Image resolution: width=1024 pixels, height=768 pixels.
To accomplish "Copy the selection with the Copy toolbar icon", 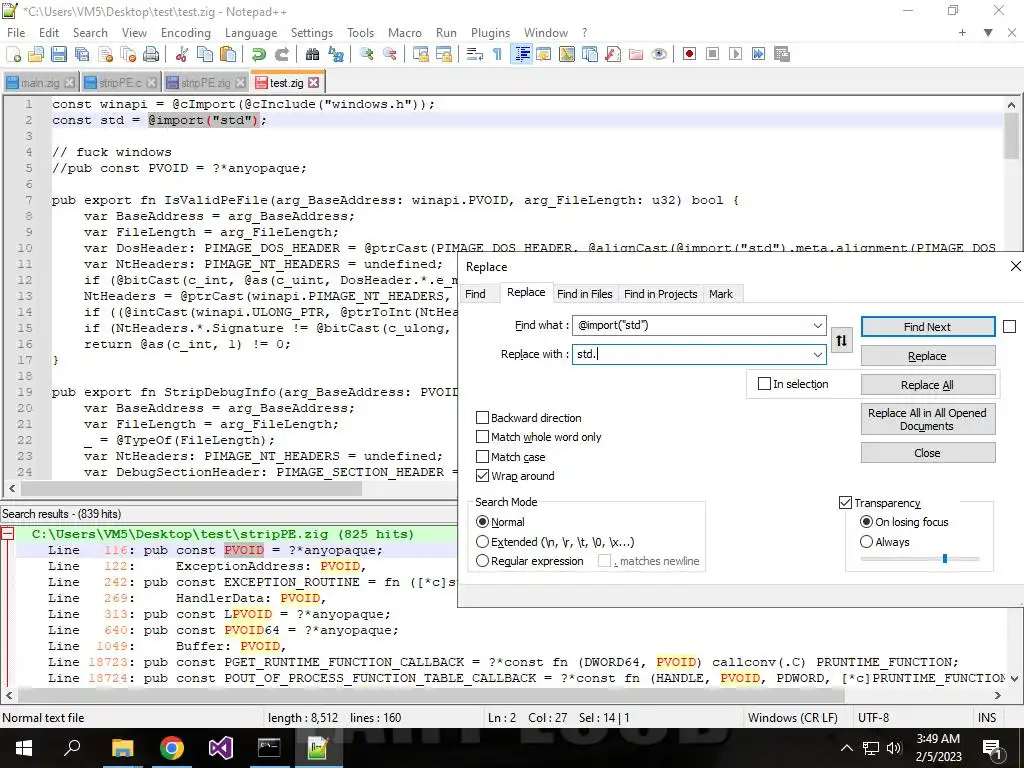I will pos(205,54).
